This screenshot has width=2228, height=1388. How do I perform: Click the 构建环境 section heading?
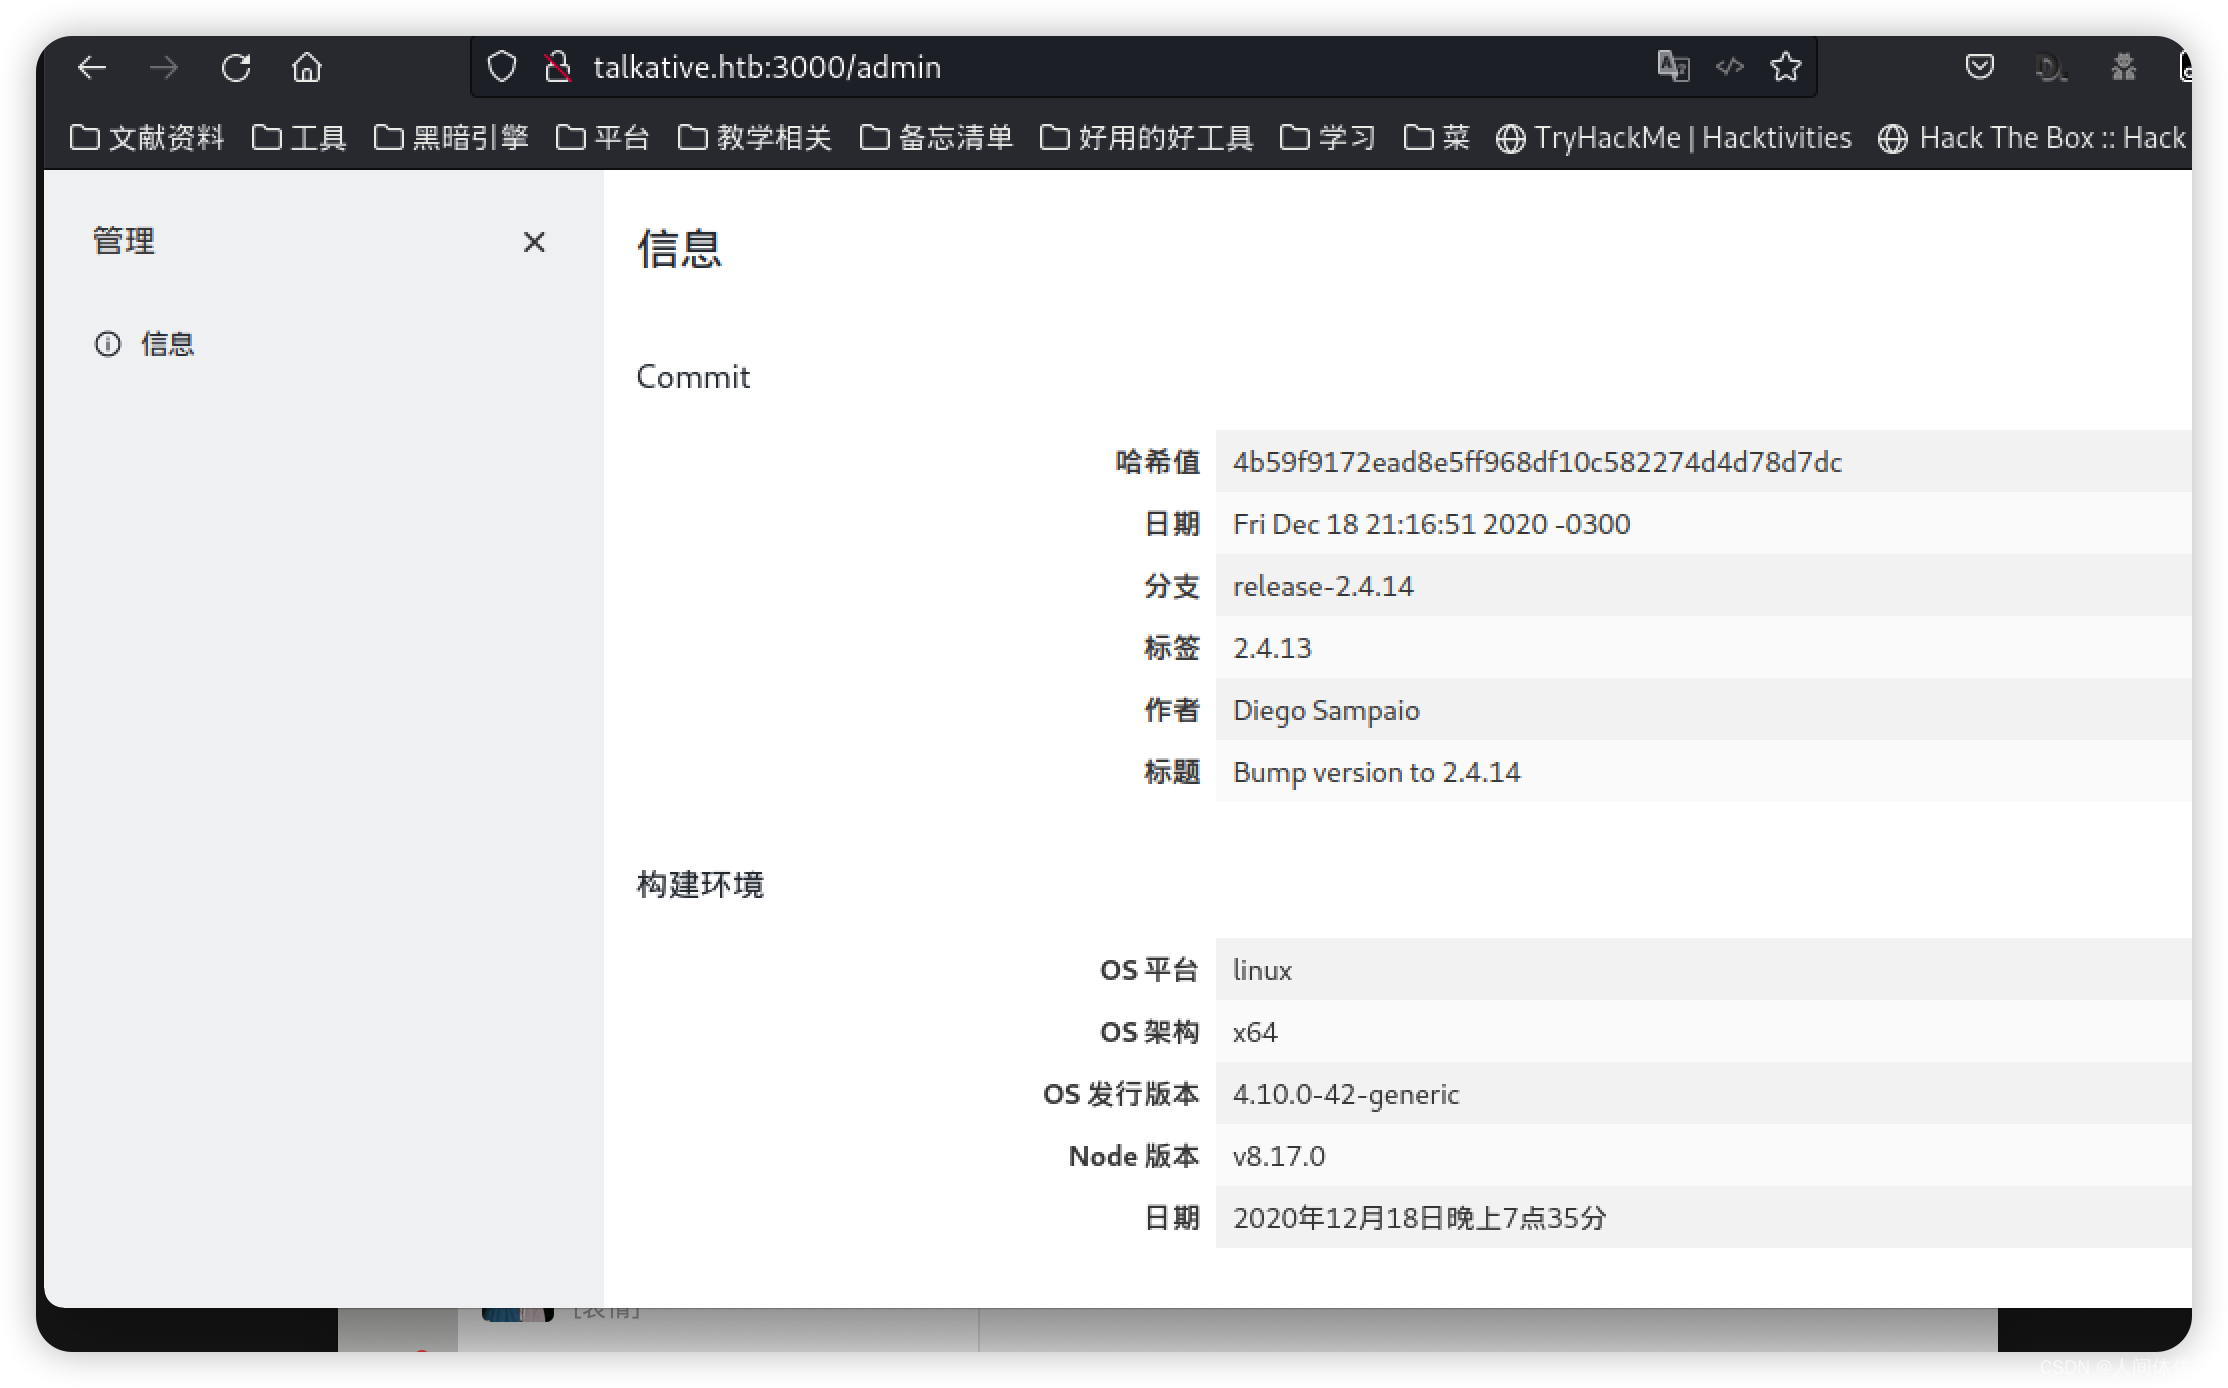point(700,884)
